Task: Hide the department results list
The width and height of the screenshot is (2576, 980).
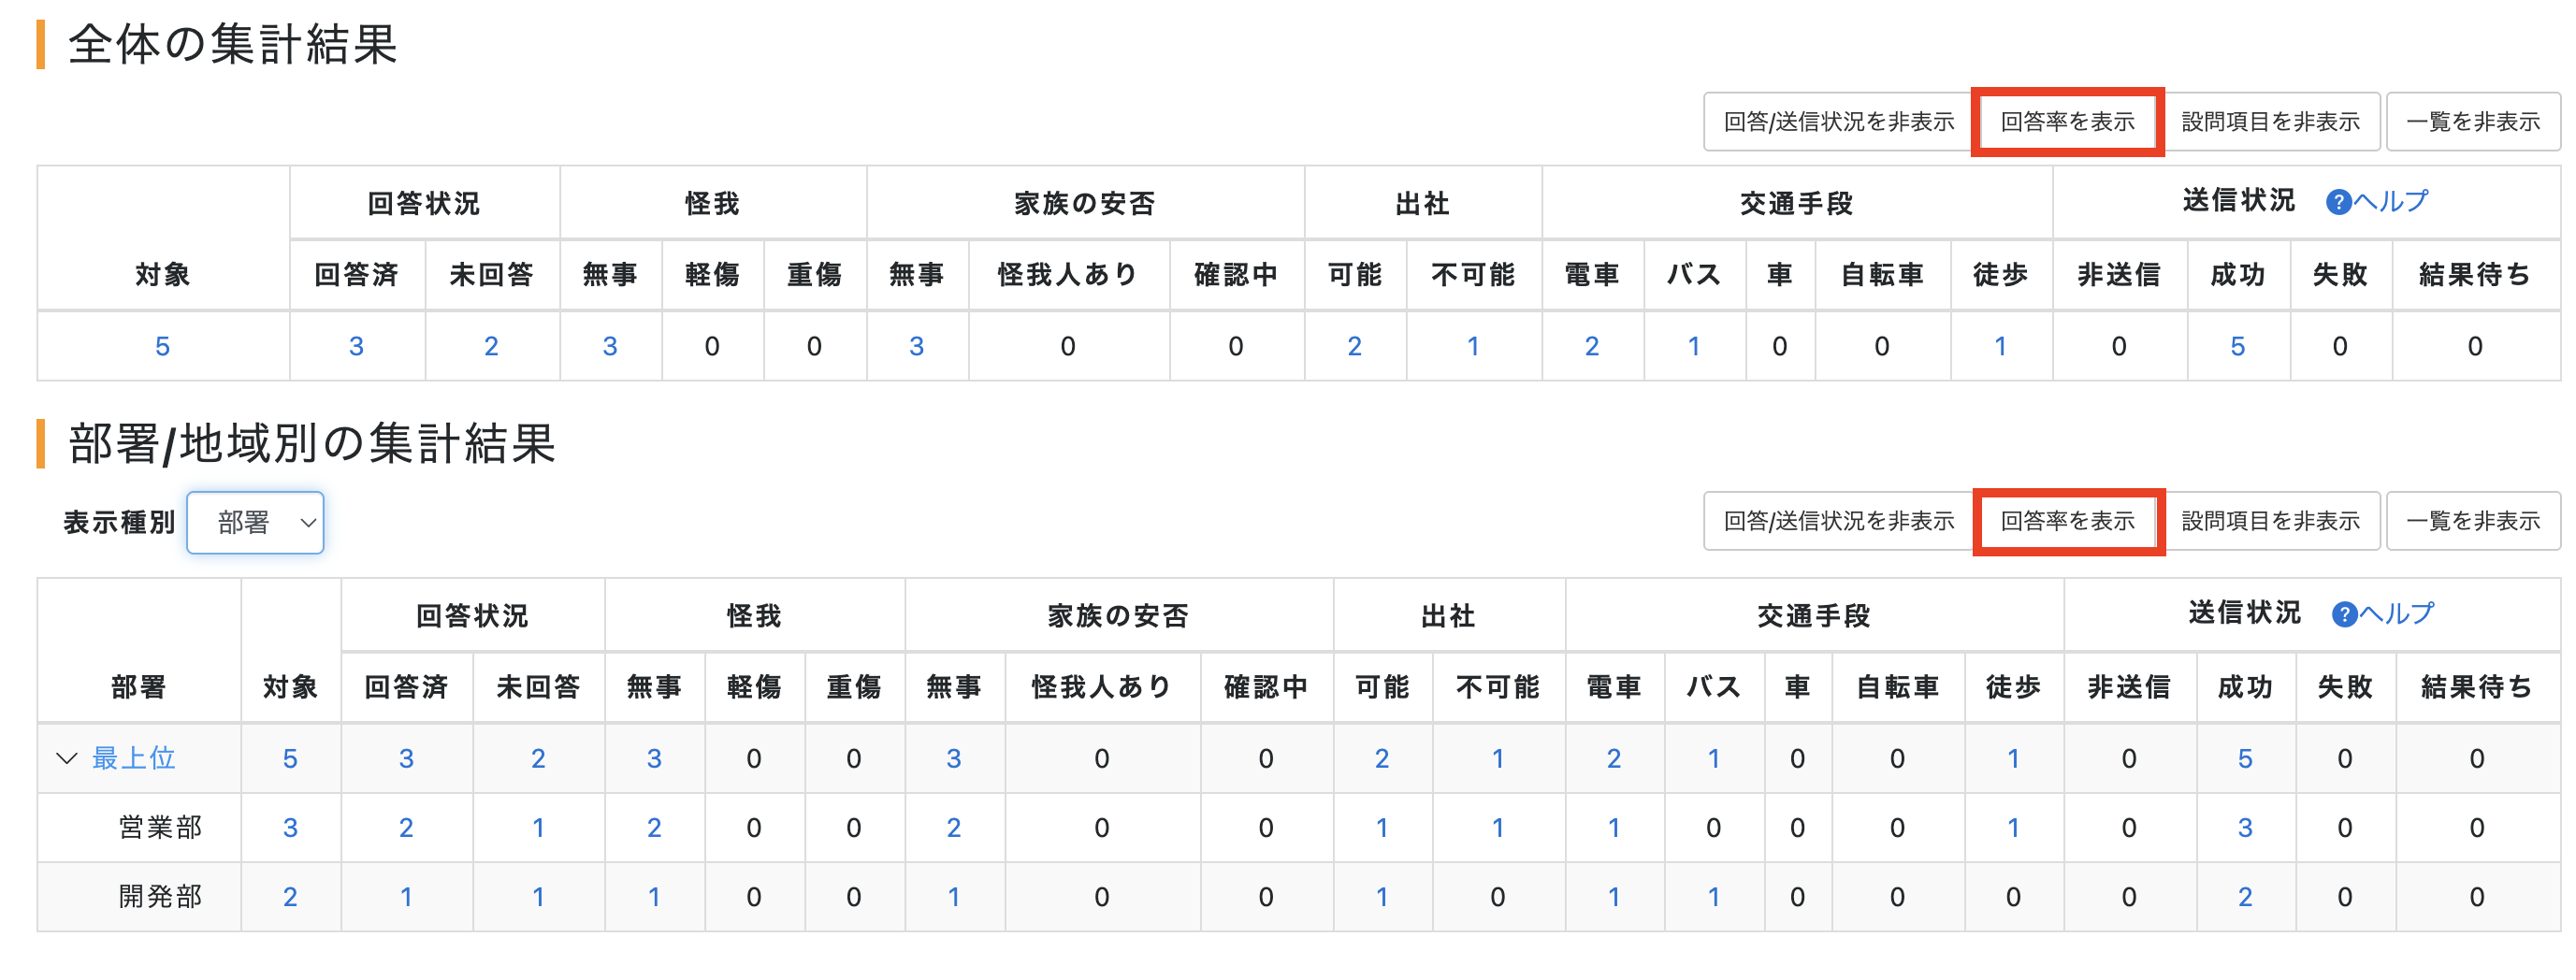Action: tap(2472, 521)
